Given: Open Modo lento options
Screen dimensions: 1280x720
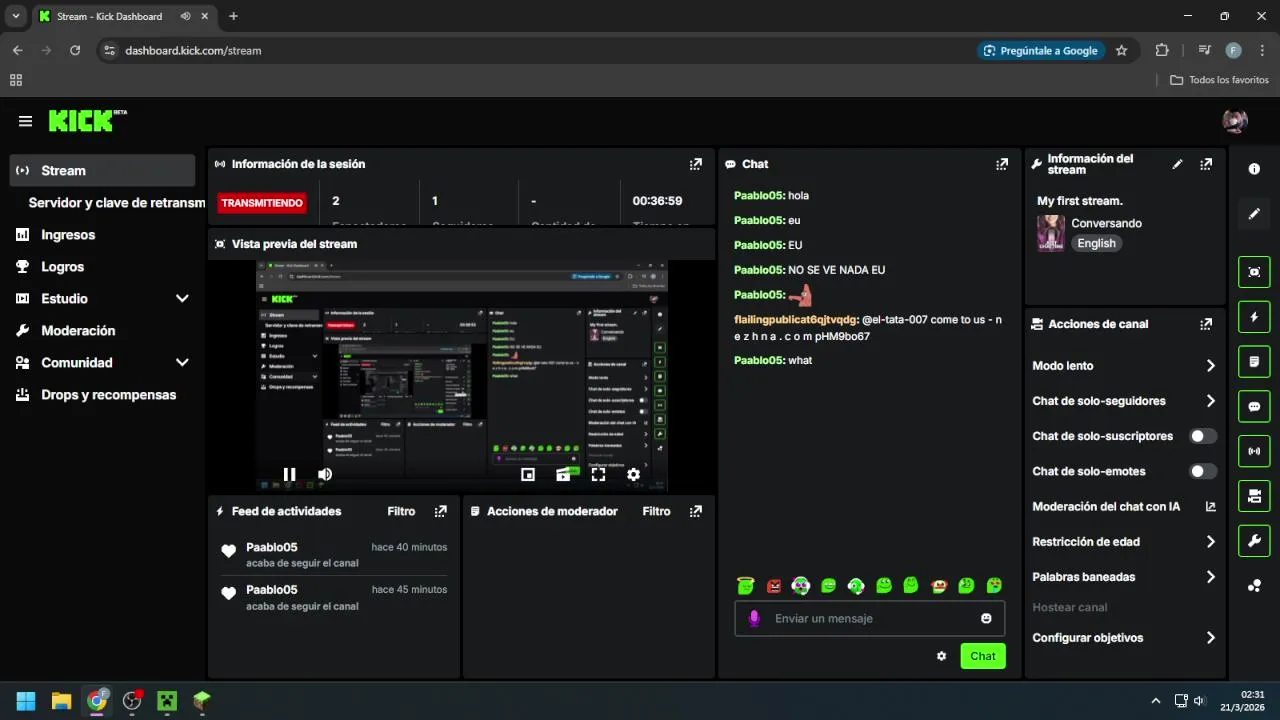Looking at the screenshot, I should tap(1124, 366).
